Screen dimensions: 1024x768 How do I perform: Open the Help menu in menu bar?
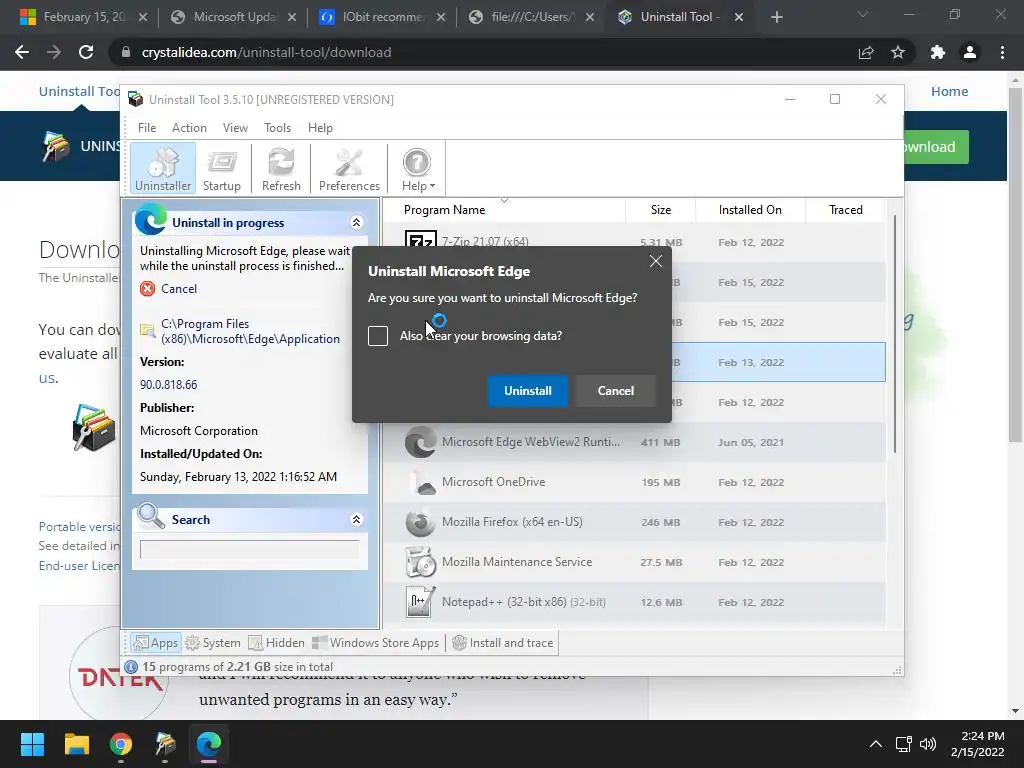[x=320, y=128]
